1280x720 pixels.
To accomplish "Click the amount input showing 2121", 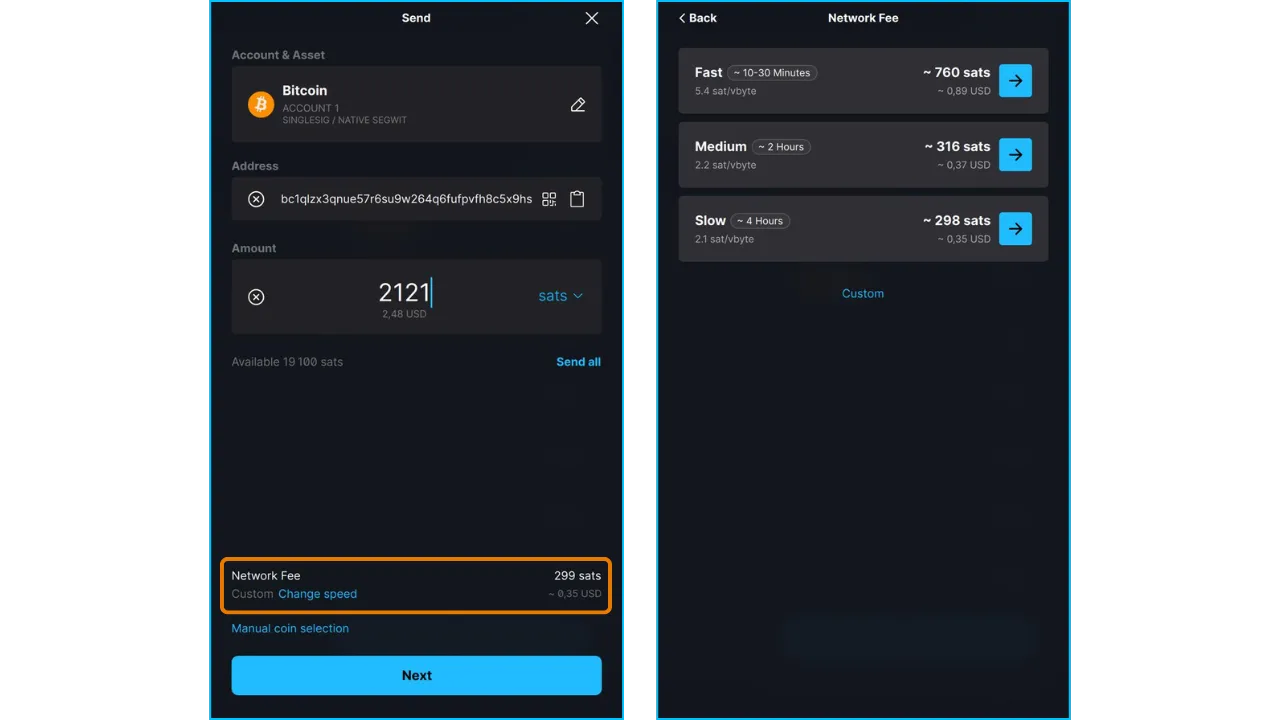I will 404,293.
